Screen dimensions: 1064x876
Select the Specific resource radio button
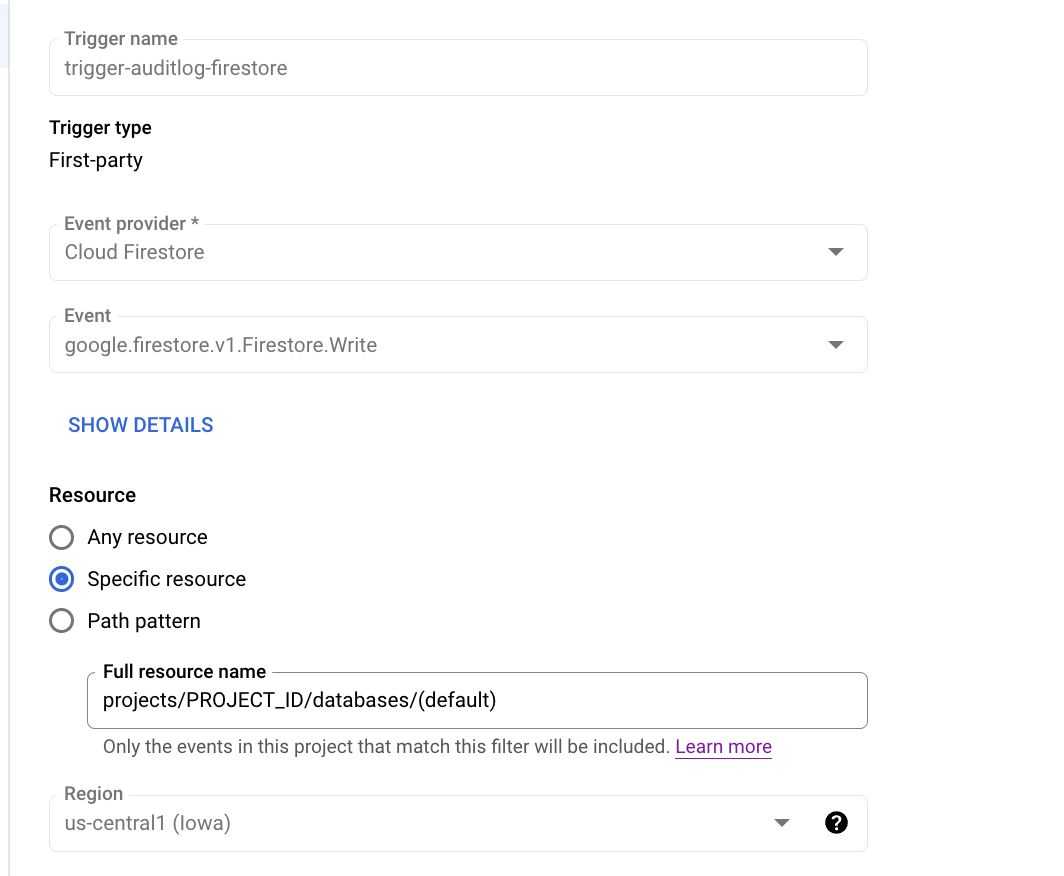coord(62,580)
